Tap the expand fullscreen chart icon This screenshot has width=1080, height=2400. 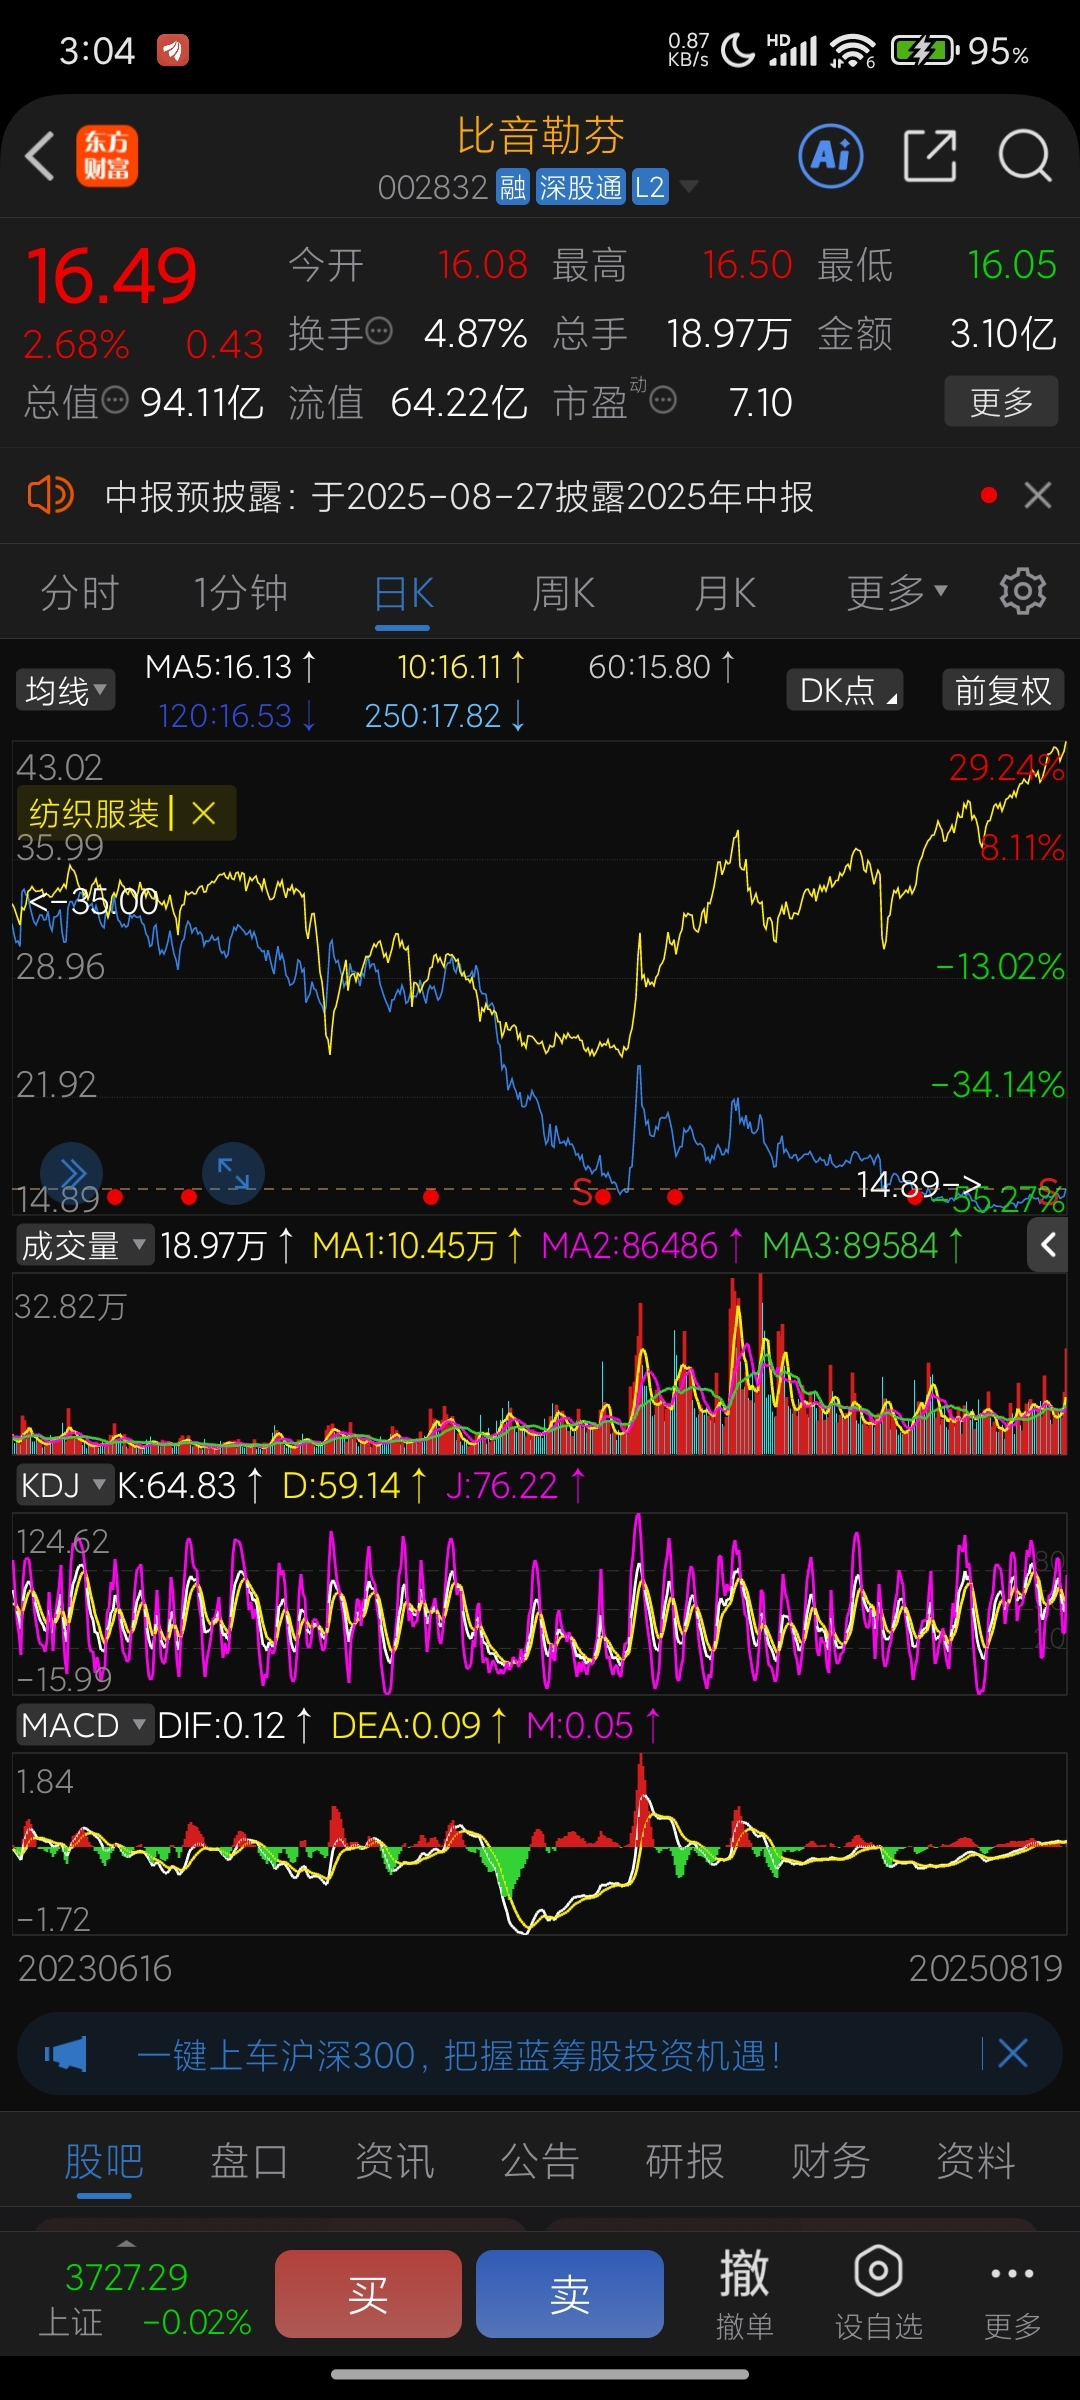233,1172
